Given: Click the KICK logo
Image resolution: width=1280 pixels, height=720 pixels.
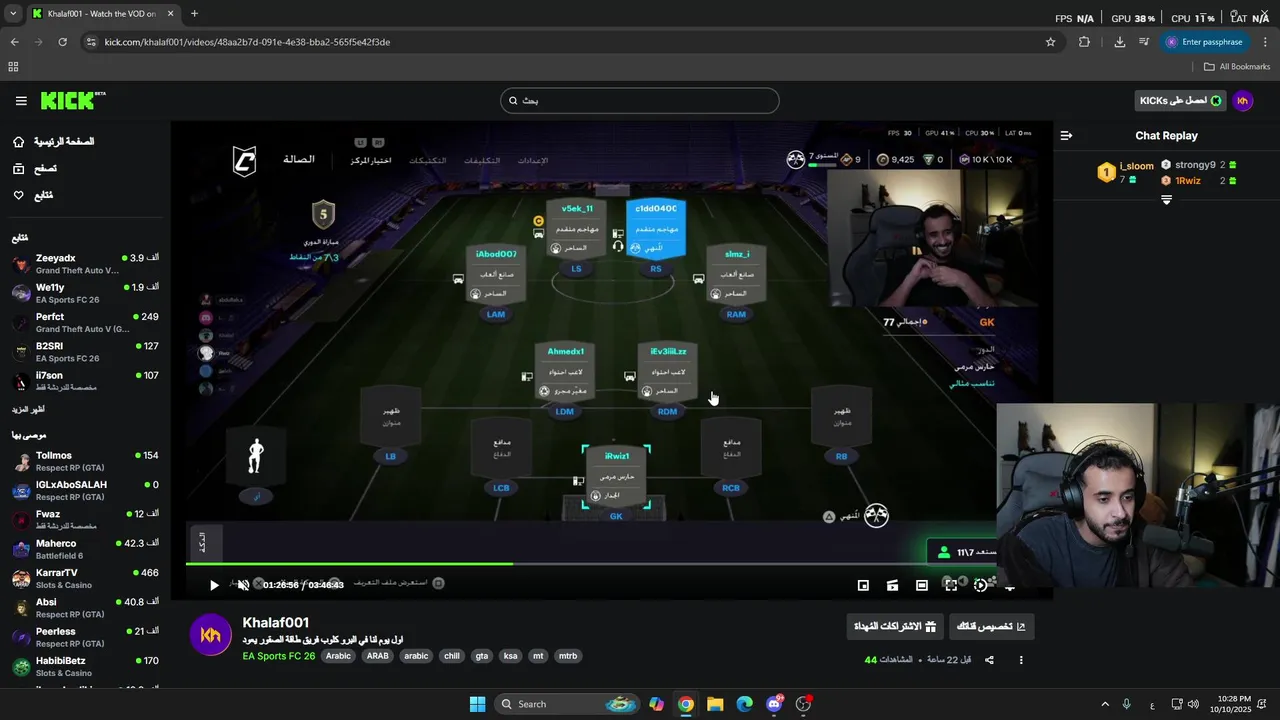Looking at the screenshot, I should point(72,100).
